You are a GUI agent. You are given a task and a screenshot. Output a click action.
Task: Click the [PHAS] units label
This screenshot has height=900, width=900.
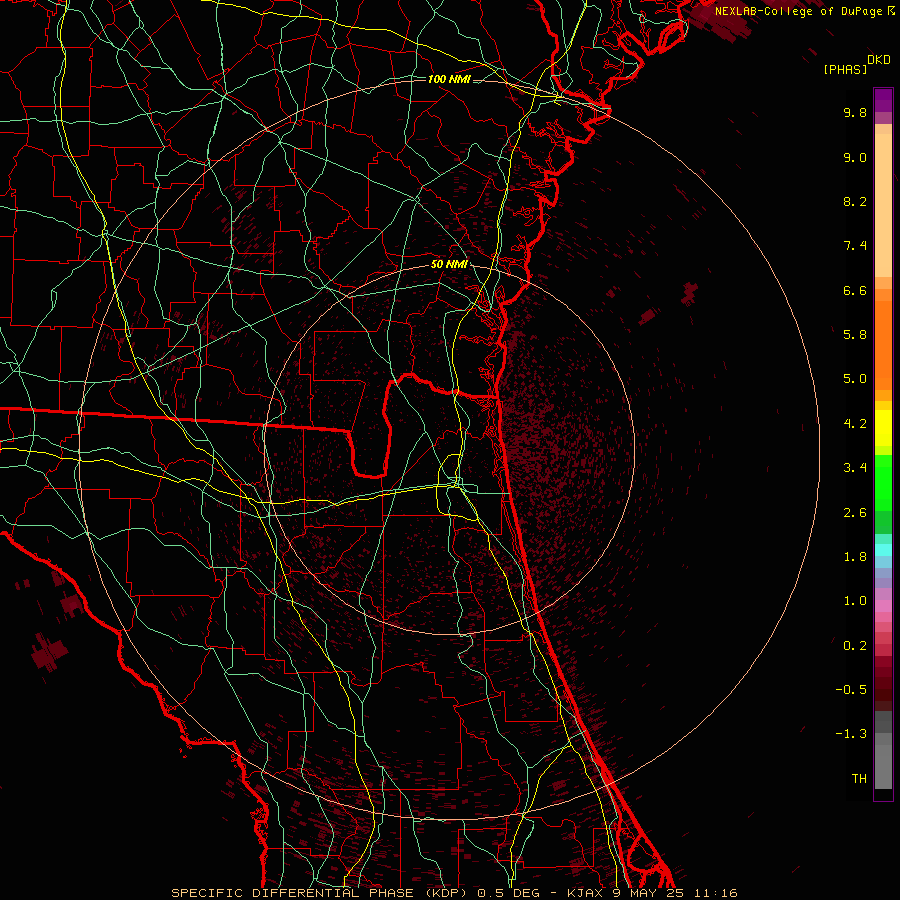[x=845, y=69]
